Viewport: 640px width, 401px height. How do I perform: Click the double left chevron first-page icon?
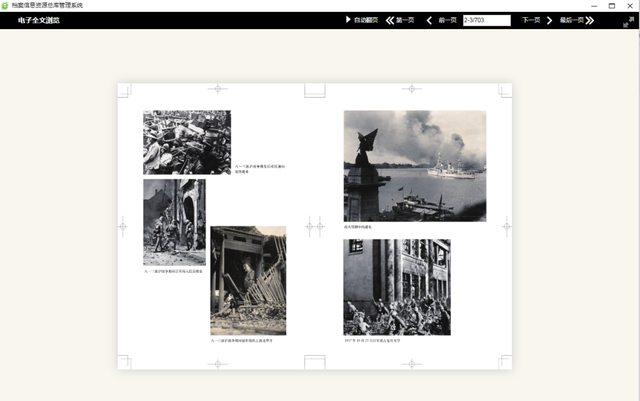click(x=390, y=20)
